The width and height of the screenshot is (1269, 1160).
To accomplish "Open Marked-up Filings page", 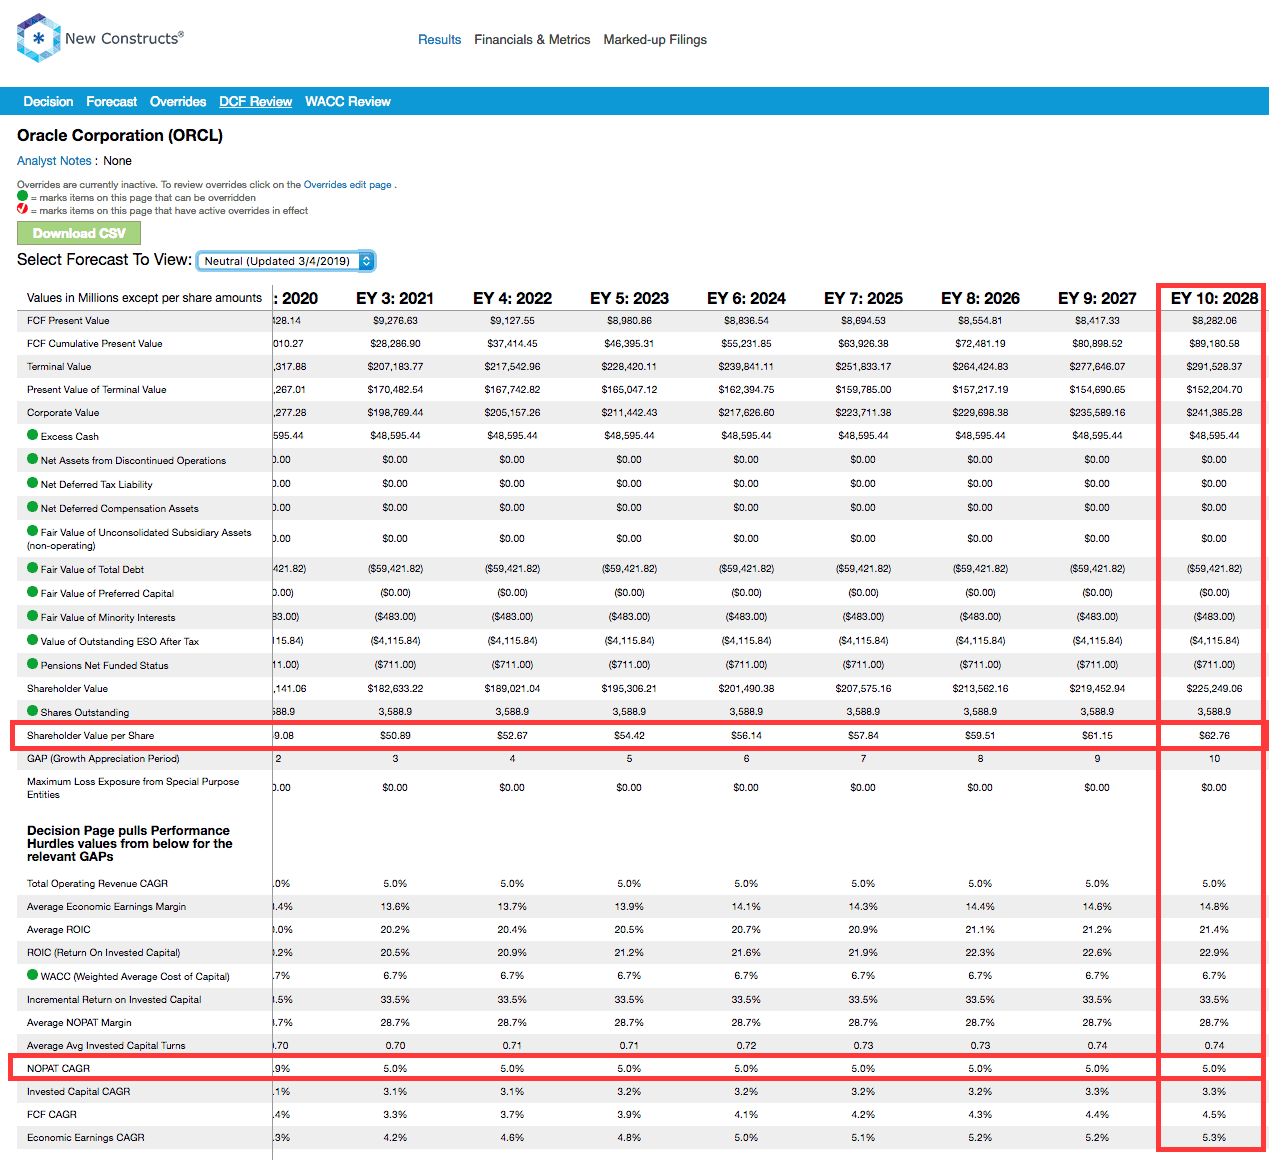I will [655, 40].
